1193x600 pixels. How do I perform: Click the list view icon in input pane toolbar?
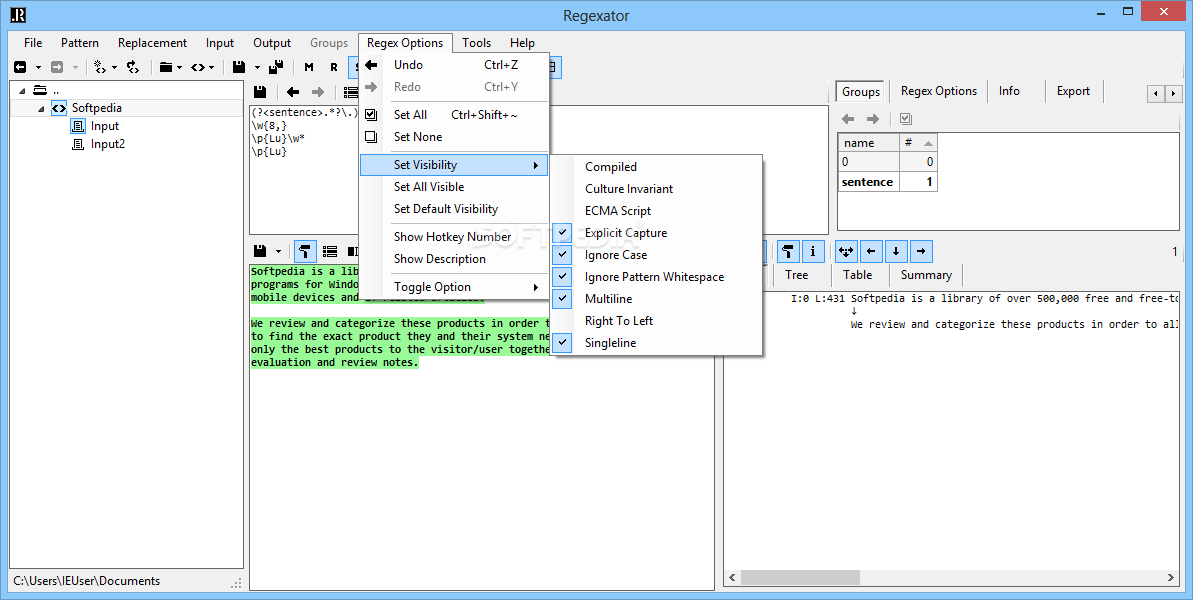[x=329, y=251]
